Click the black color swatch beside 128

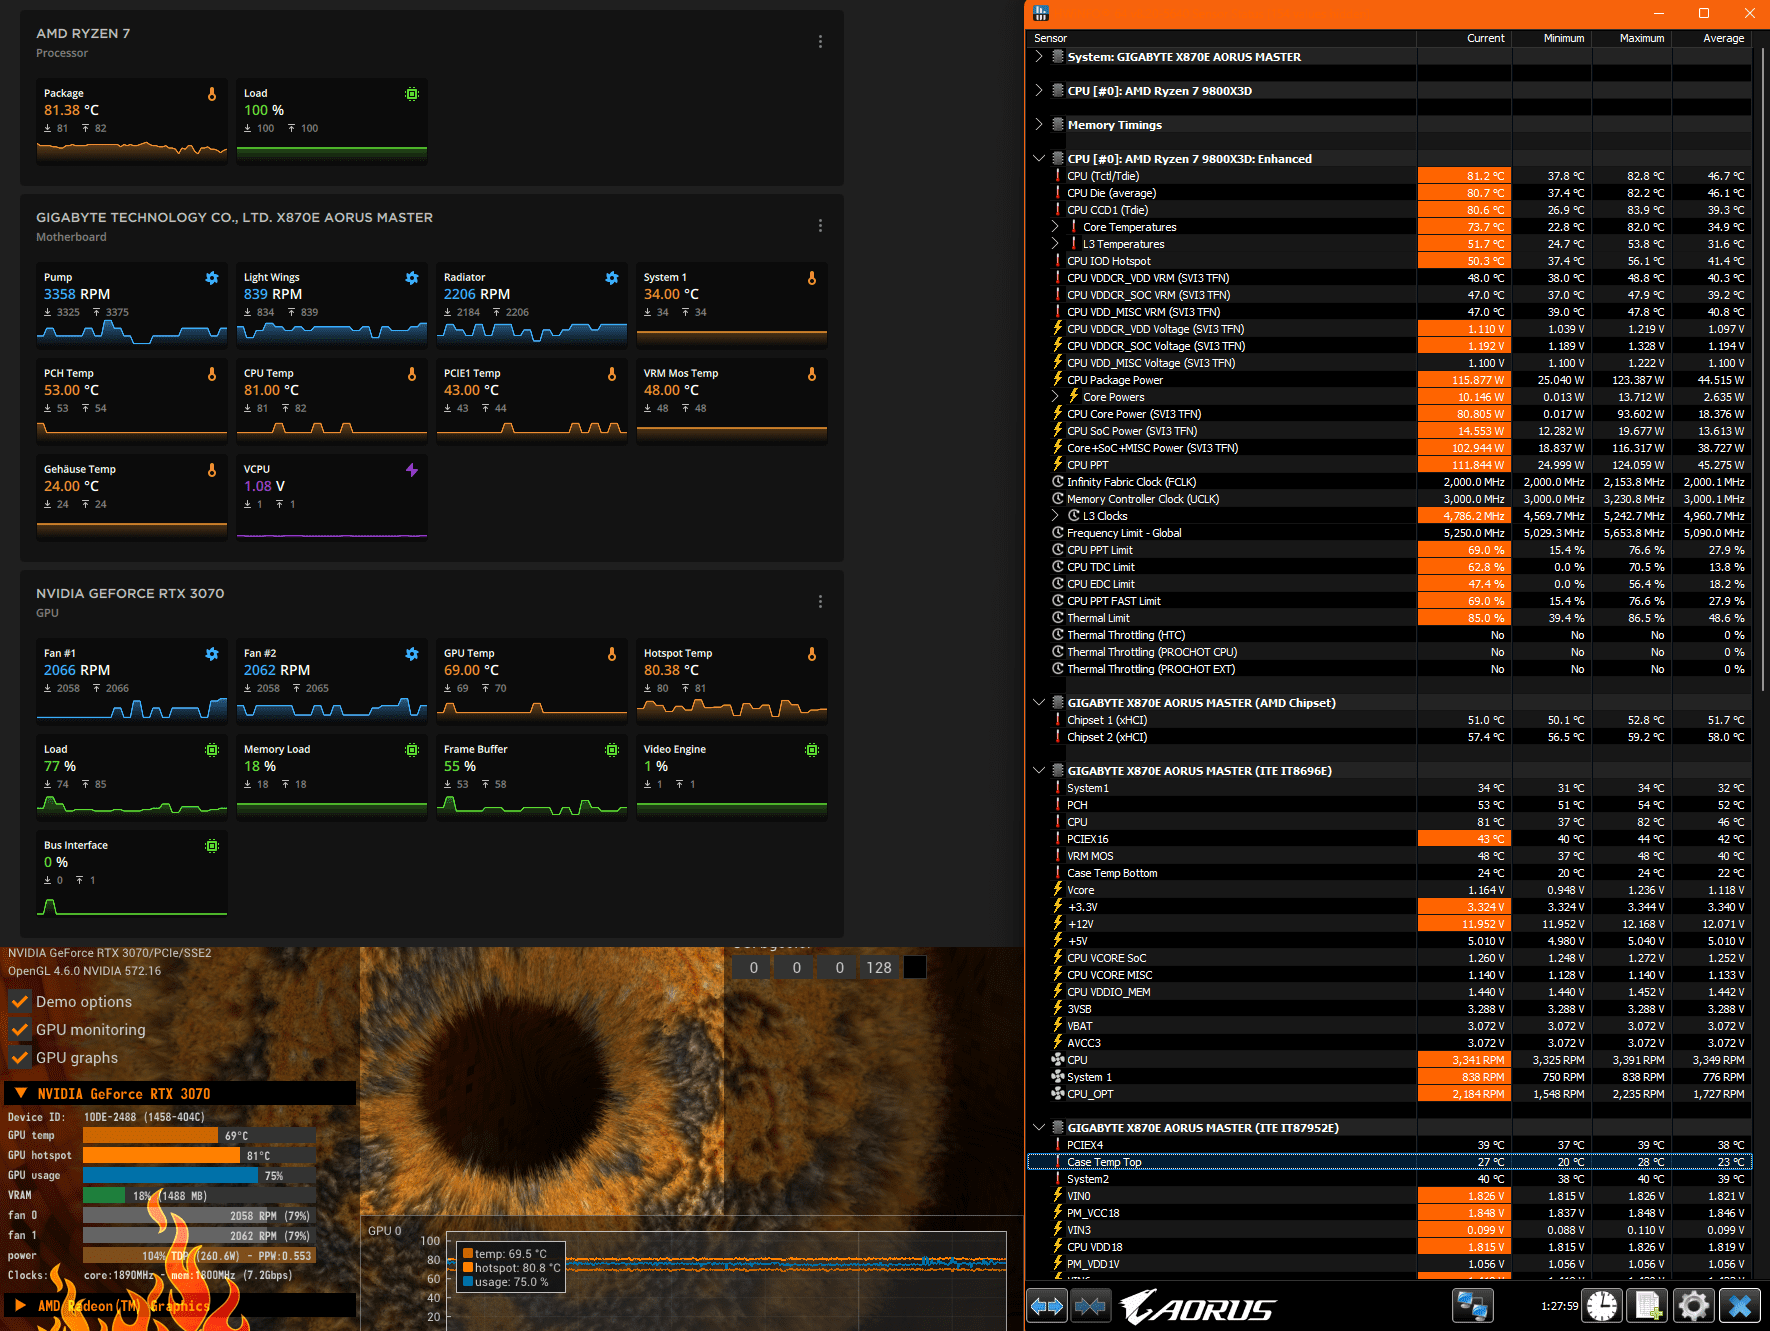click(915, 967)
